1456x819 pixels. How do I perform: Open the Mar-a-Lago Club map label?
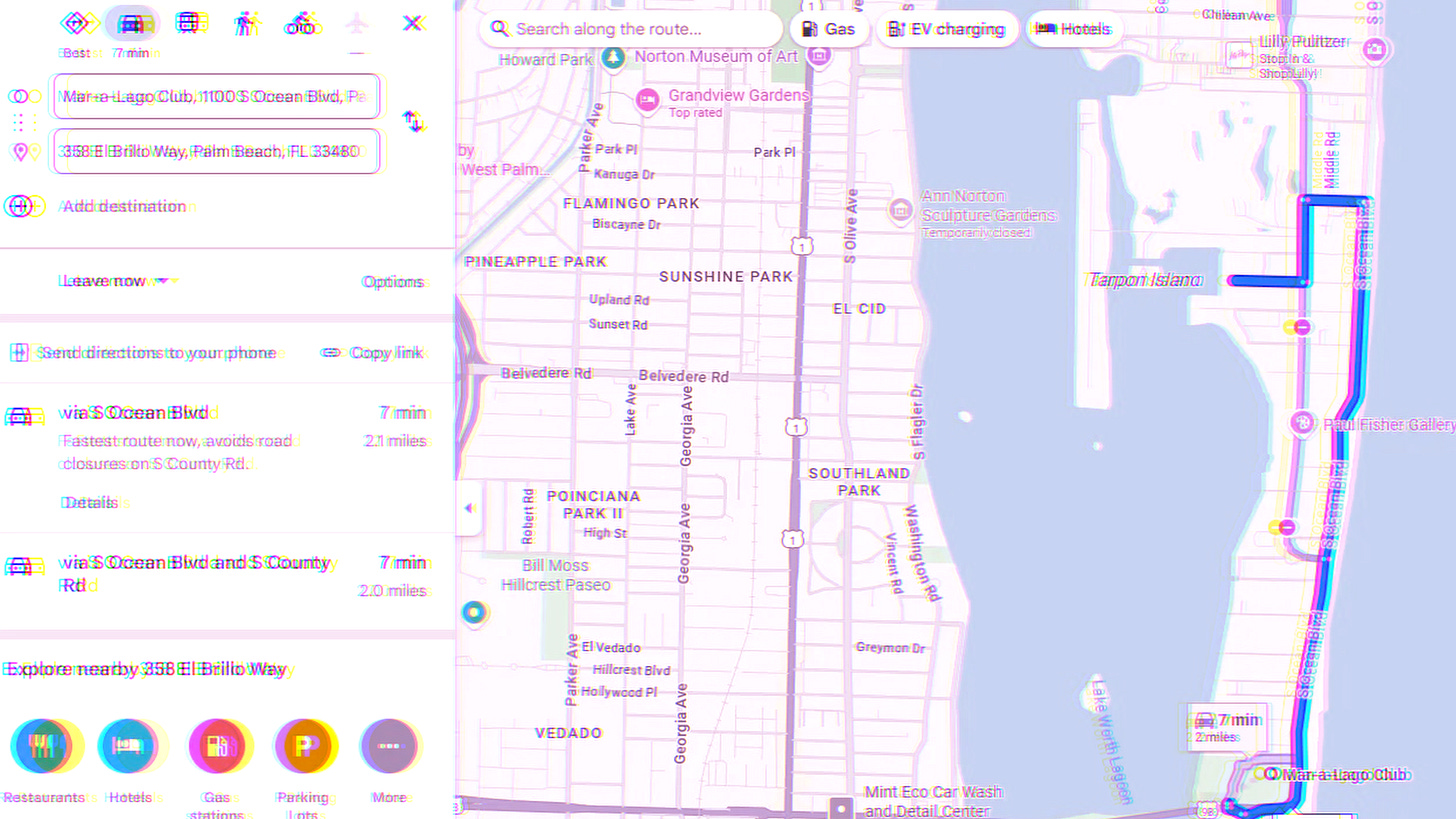(1344, 774)
